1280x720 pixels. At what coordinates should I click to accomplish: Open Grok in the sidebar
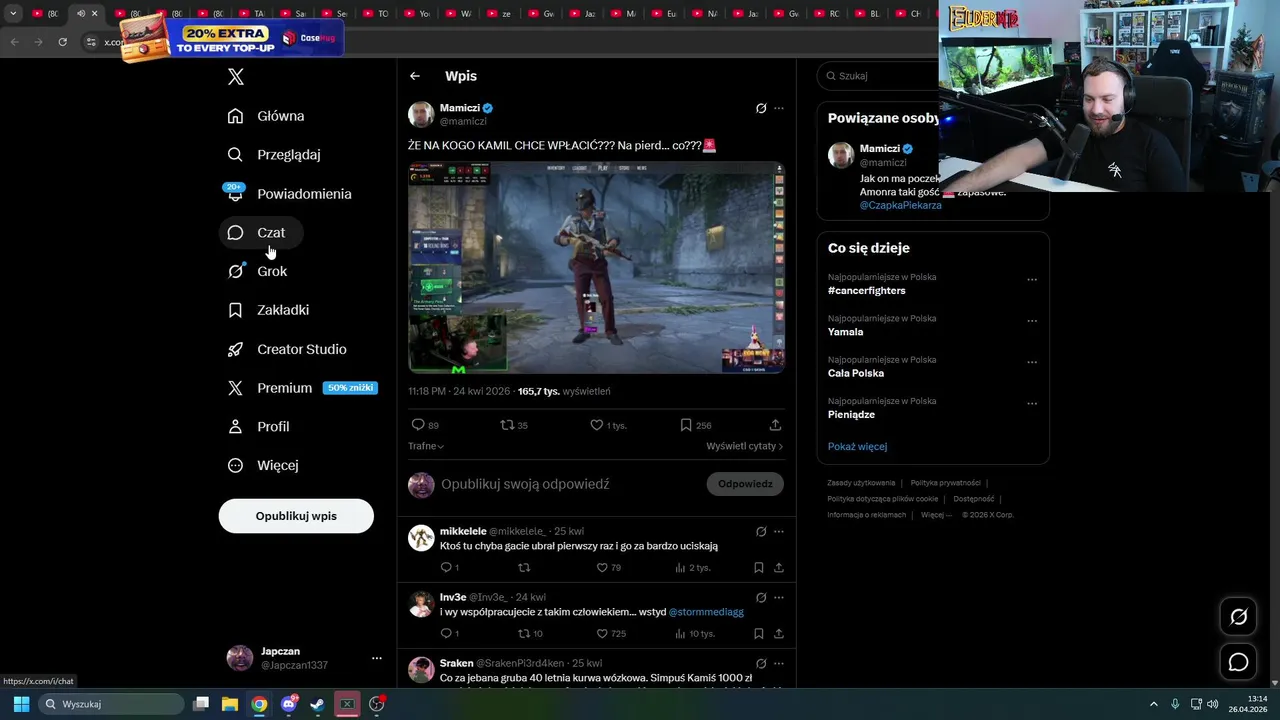tap(257, 271)
